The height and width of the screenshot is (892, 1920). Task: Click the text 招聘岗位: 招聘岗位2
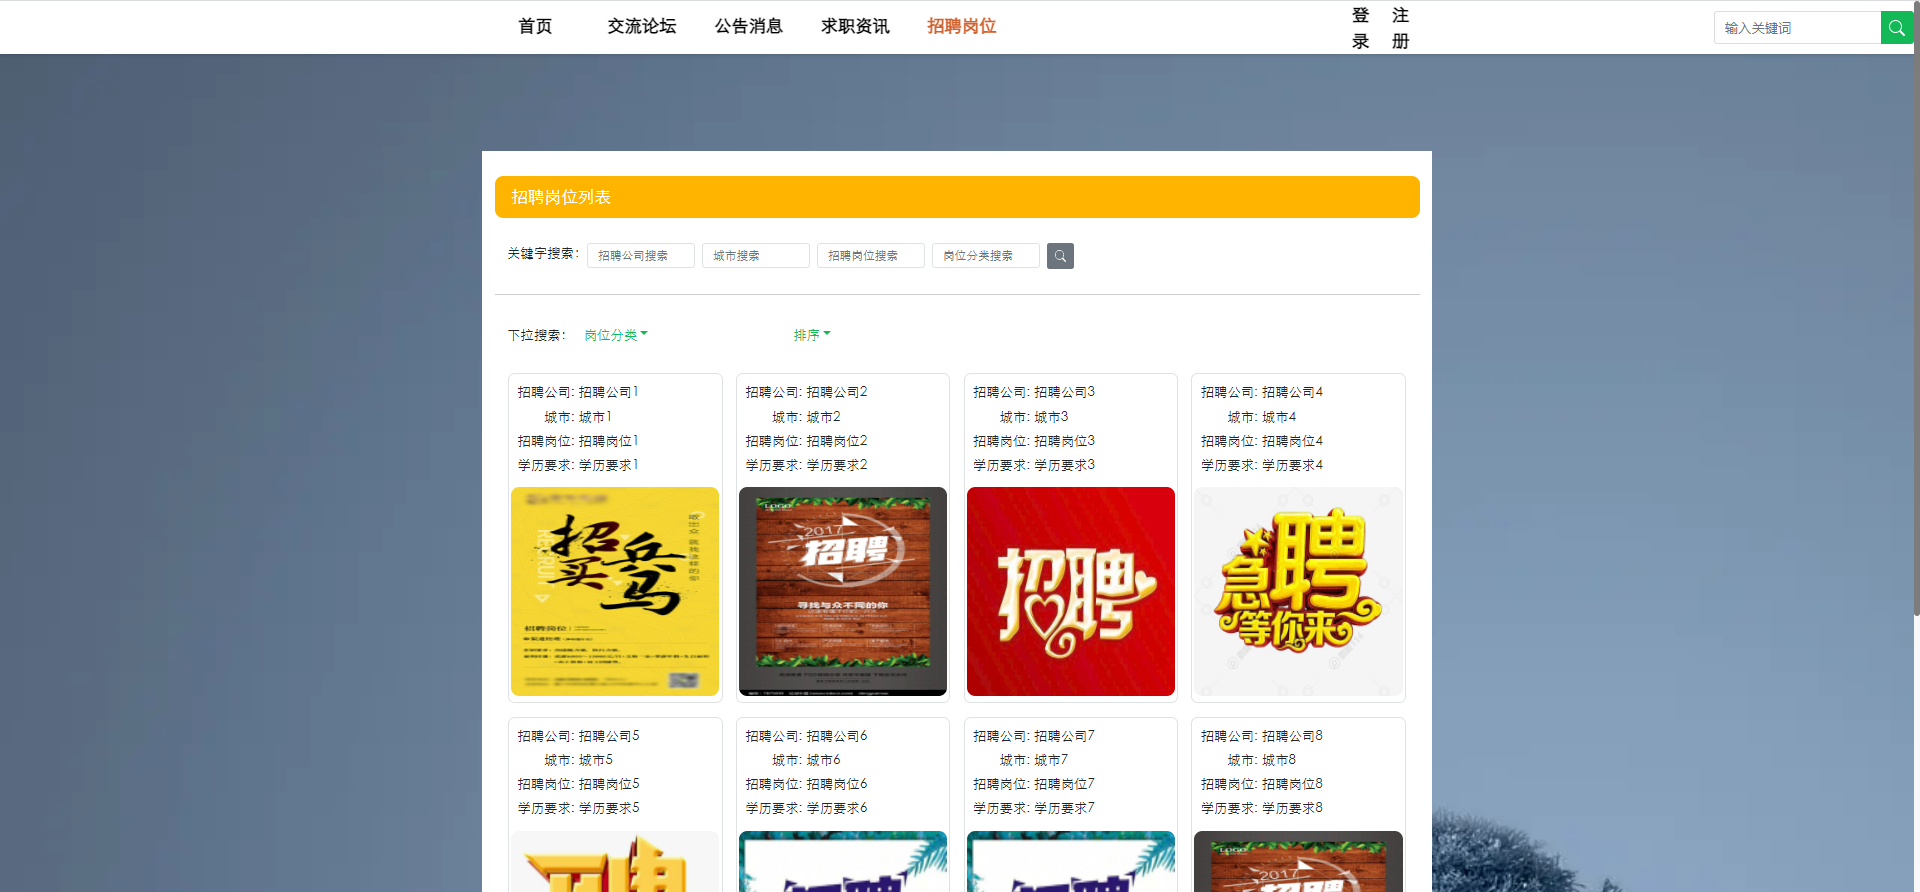pos(806,441)
